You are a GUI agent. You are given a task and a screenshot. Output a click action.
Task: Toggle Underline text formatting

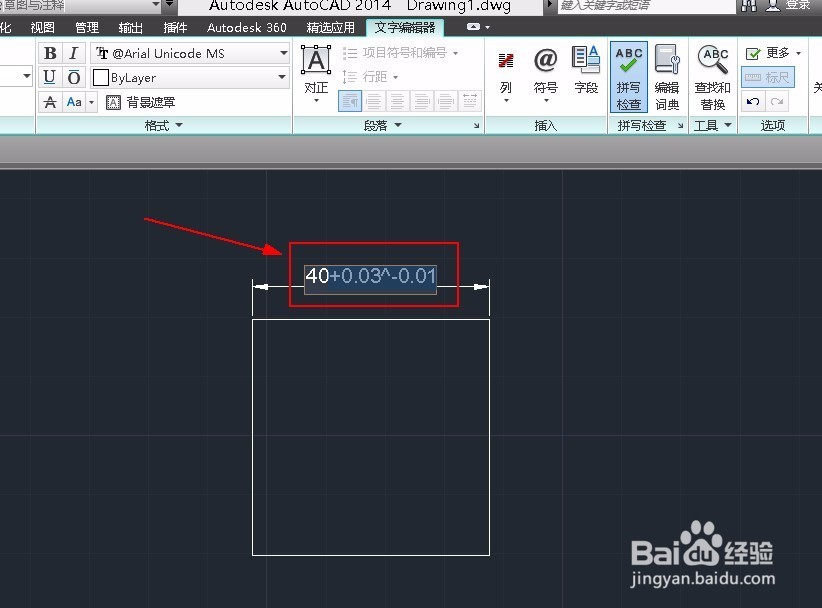[x=50, y=77]
